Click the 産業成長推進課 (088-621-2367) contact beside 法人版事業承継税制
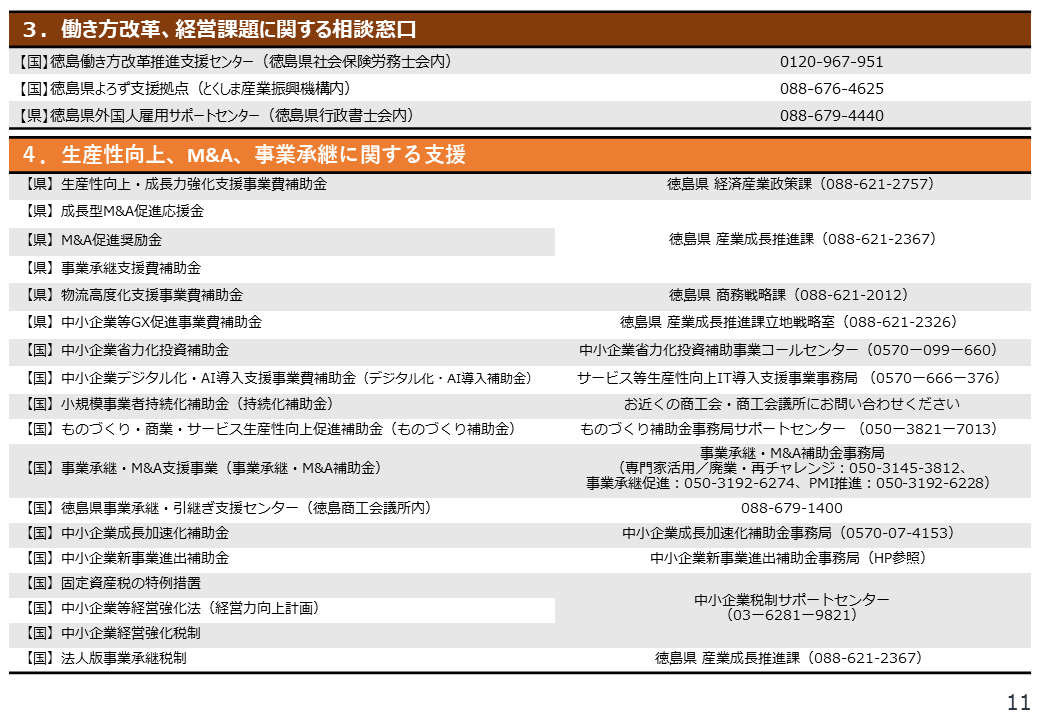This screenshot has width=1040, height=720. [x=789, y=658]
